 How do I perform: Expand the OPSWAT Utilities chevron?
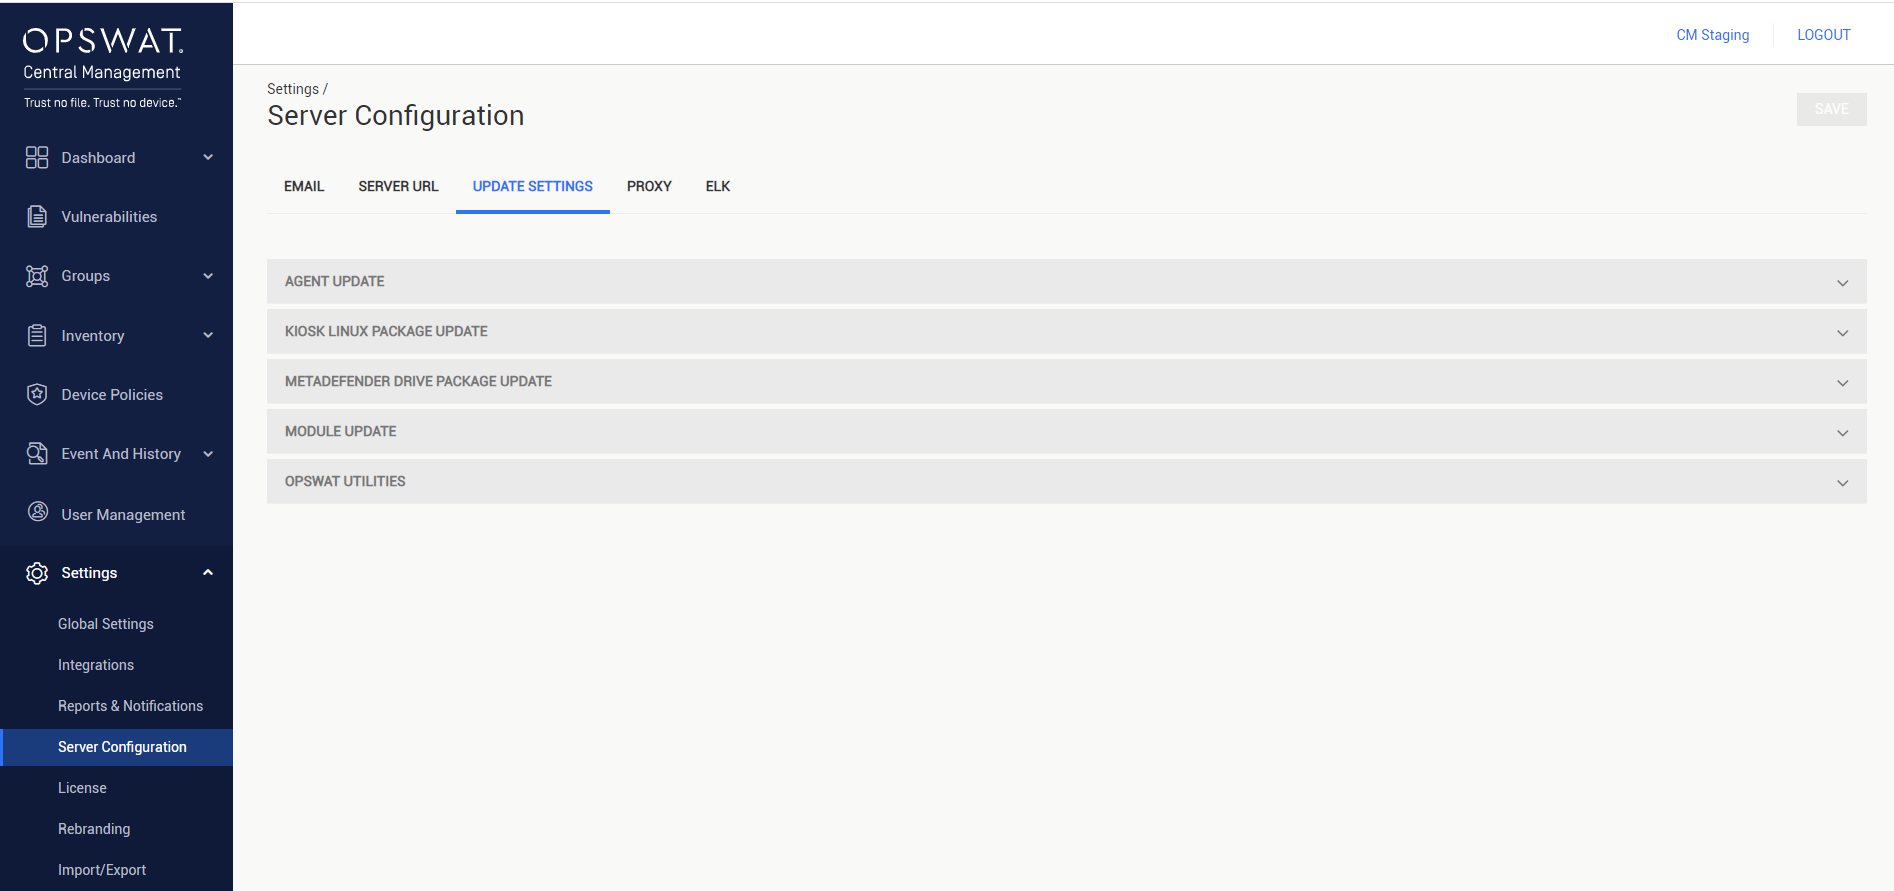coord(1842,483)
